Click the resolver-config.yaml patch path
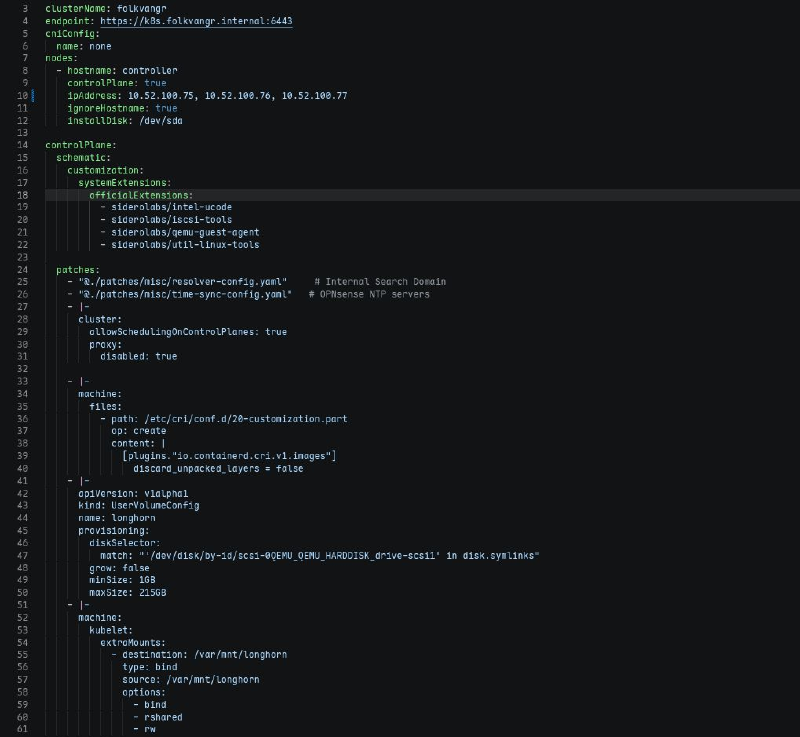This screenshot has width=800, height=737. point(183,282)
